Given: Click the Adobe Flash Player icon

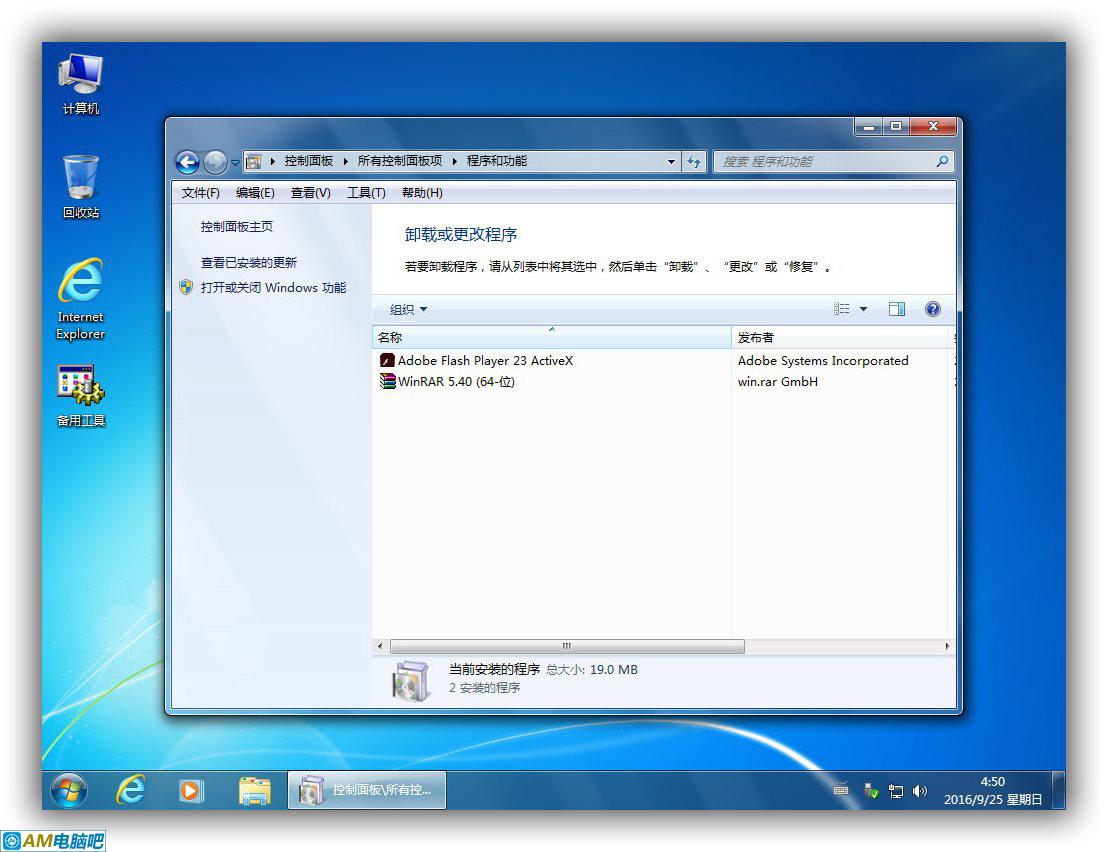Looking at the screenshot, I should 387,360.
